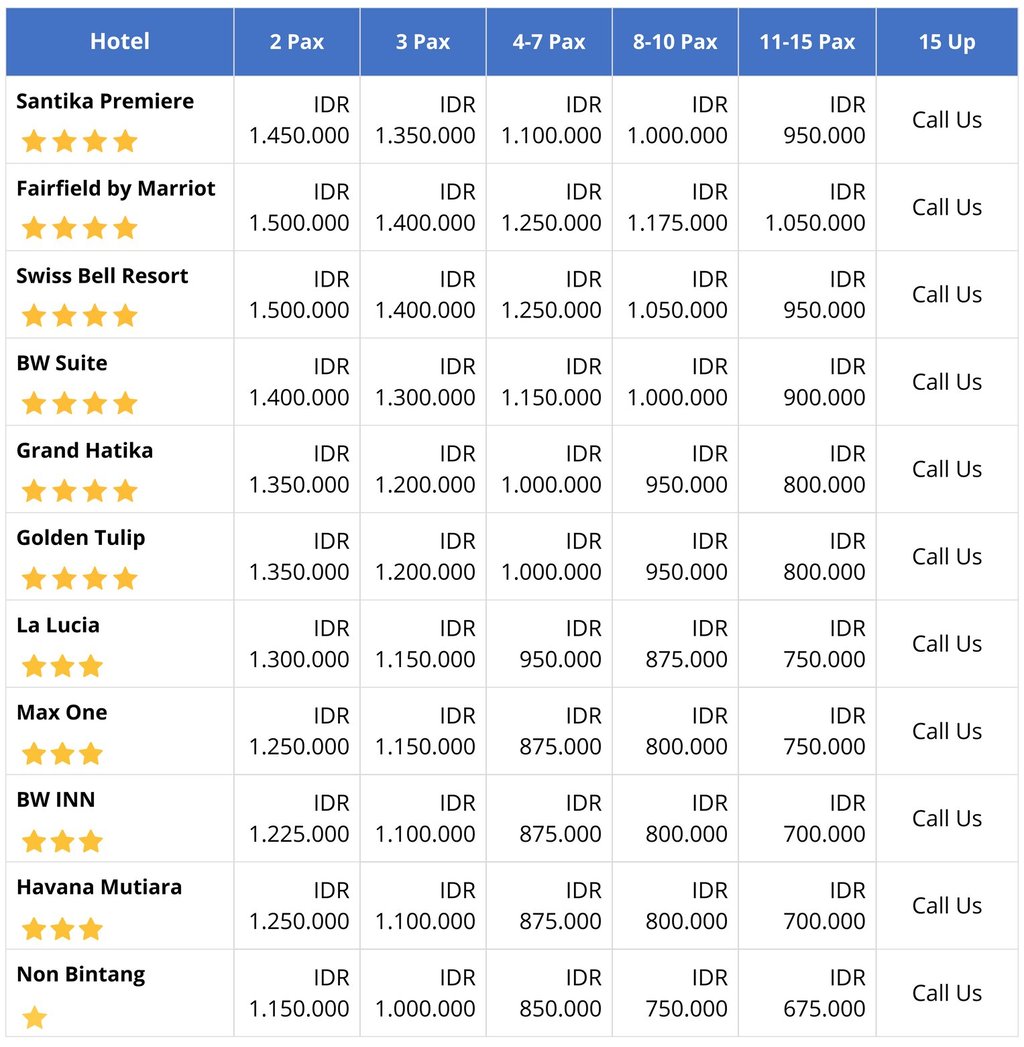Screen dimensions: 1024x1047
Task: Select BW Suite 4-7 Pax price 1.150.000
Action: [x=551, y=398]
